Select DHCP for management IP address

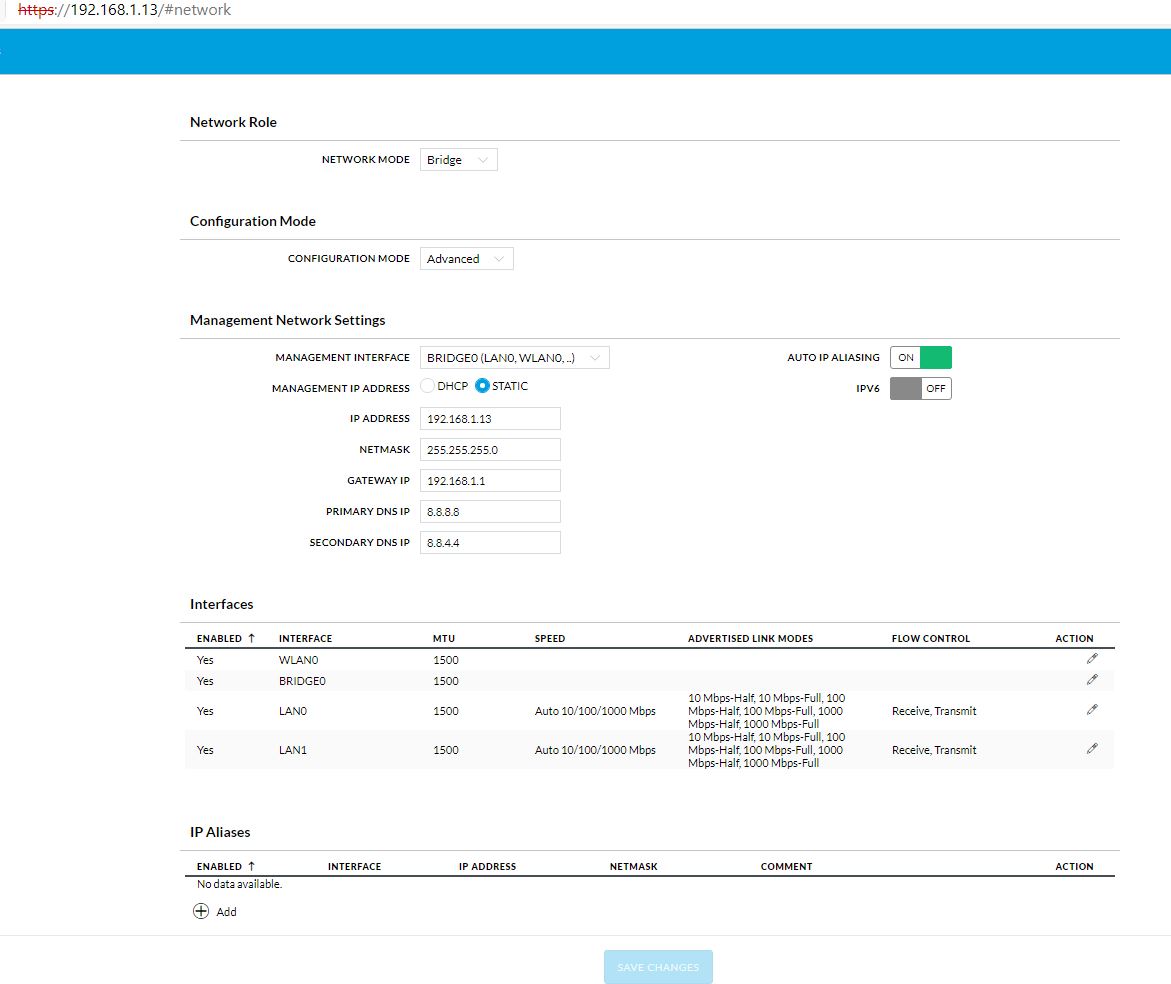pyautogui.click(x=427, y=386)
